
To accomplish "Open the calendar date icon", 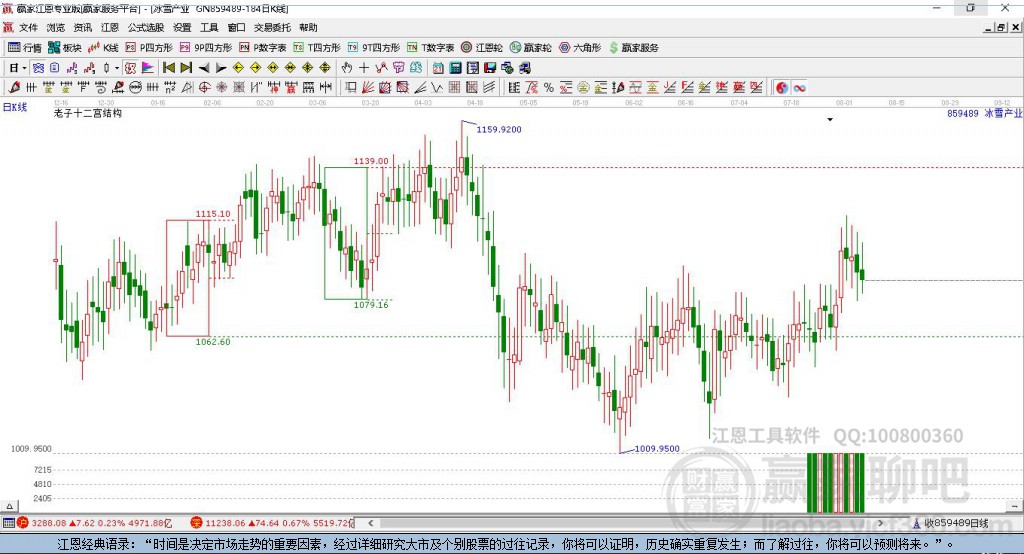I will (x=438, y=67).
